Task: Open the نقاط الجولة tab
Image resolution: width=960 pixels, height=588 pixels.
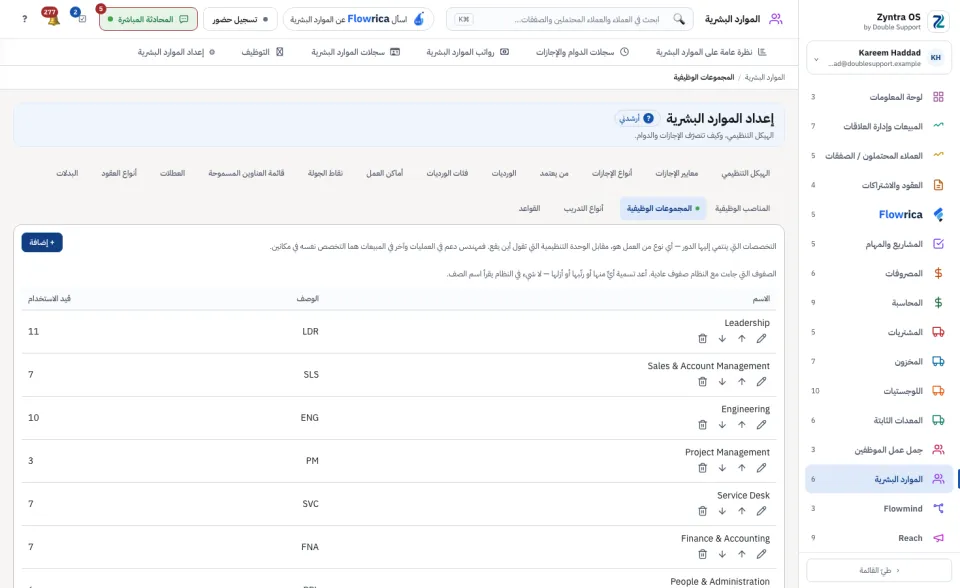Action: (325, 173)
